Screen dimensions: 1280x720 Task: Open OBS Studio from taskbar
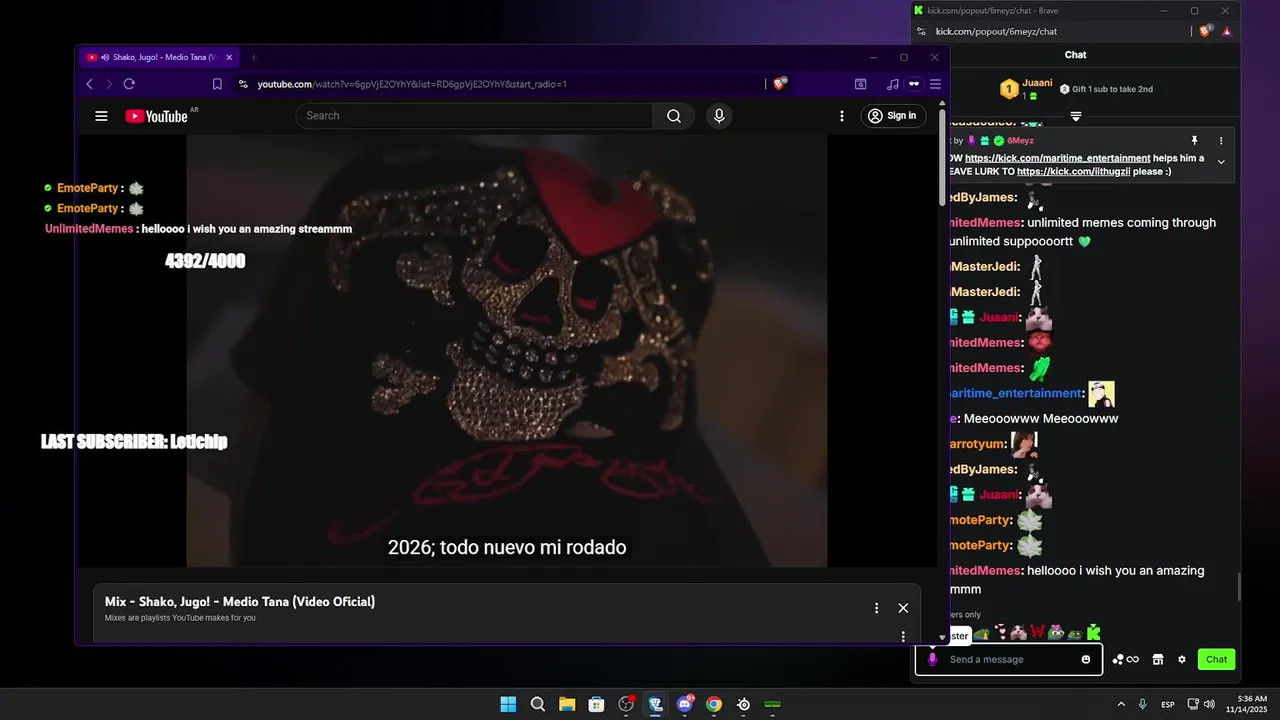point(626,704)
